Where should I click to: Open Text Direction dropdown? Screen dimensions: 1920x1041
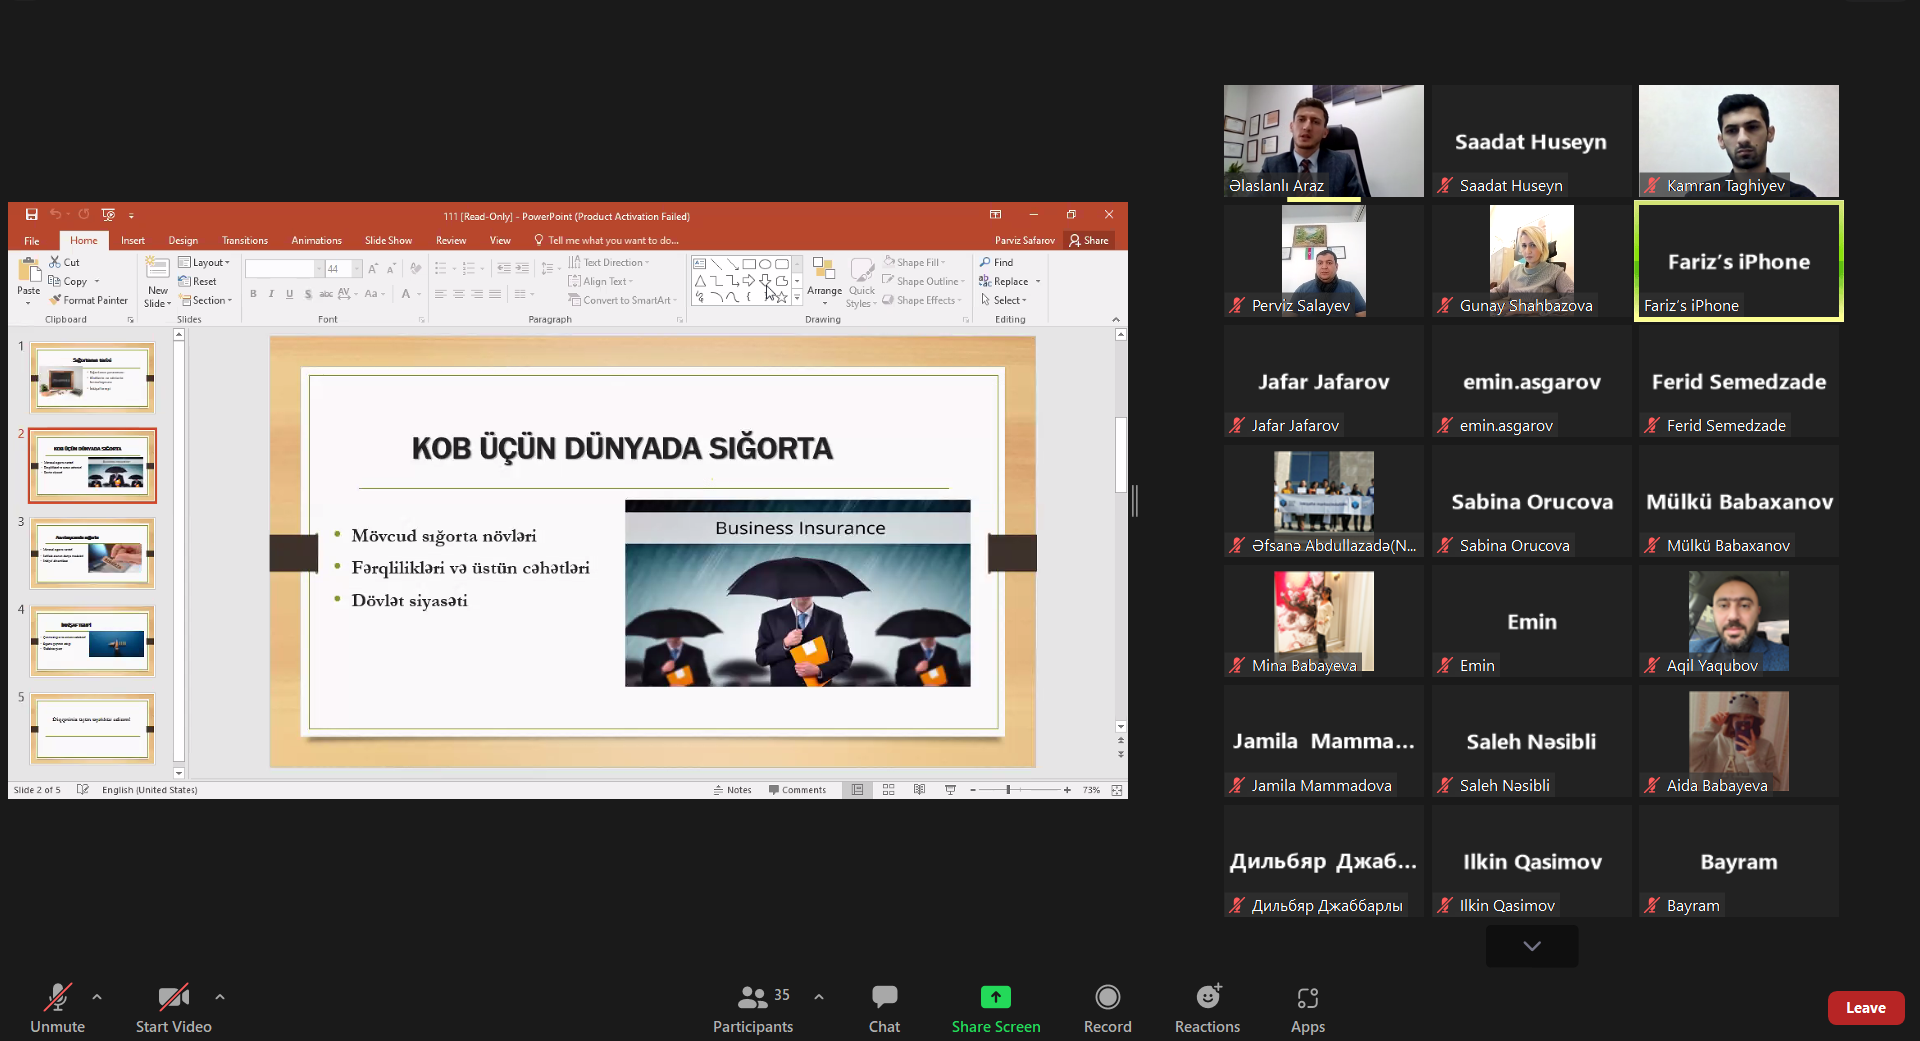point(609,263)
